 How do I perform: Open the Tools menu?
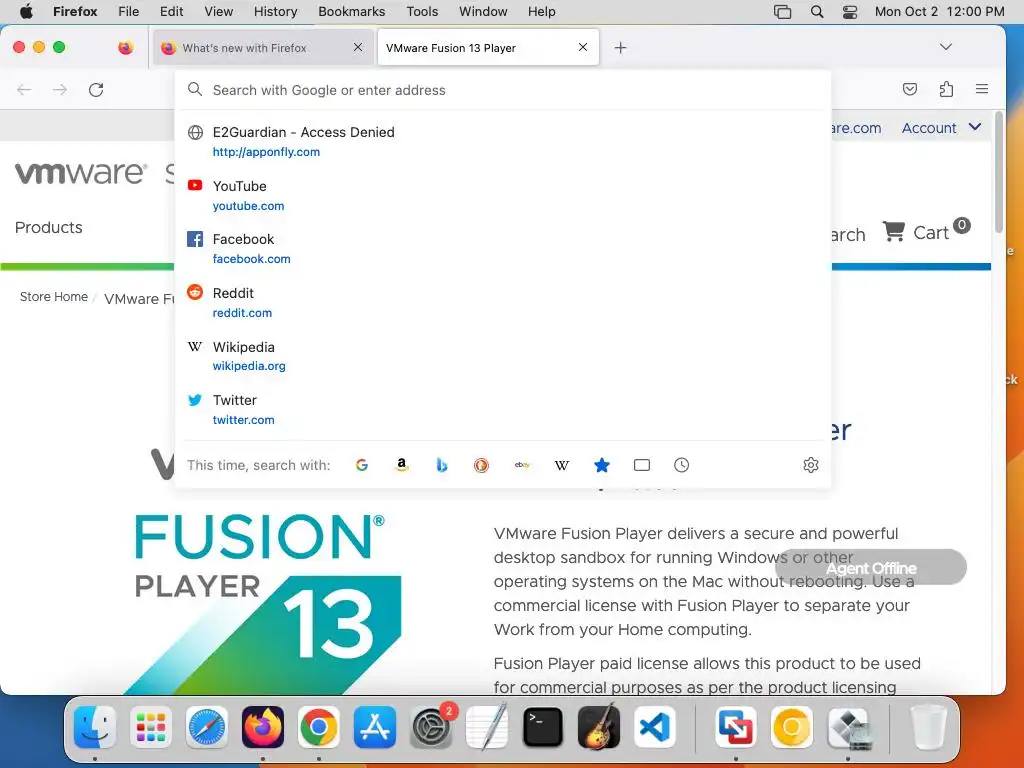422,11
